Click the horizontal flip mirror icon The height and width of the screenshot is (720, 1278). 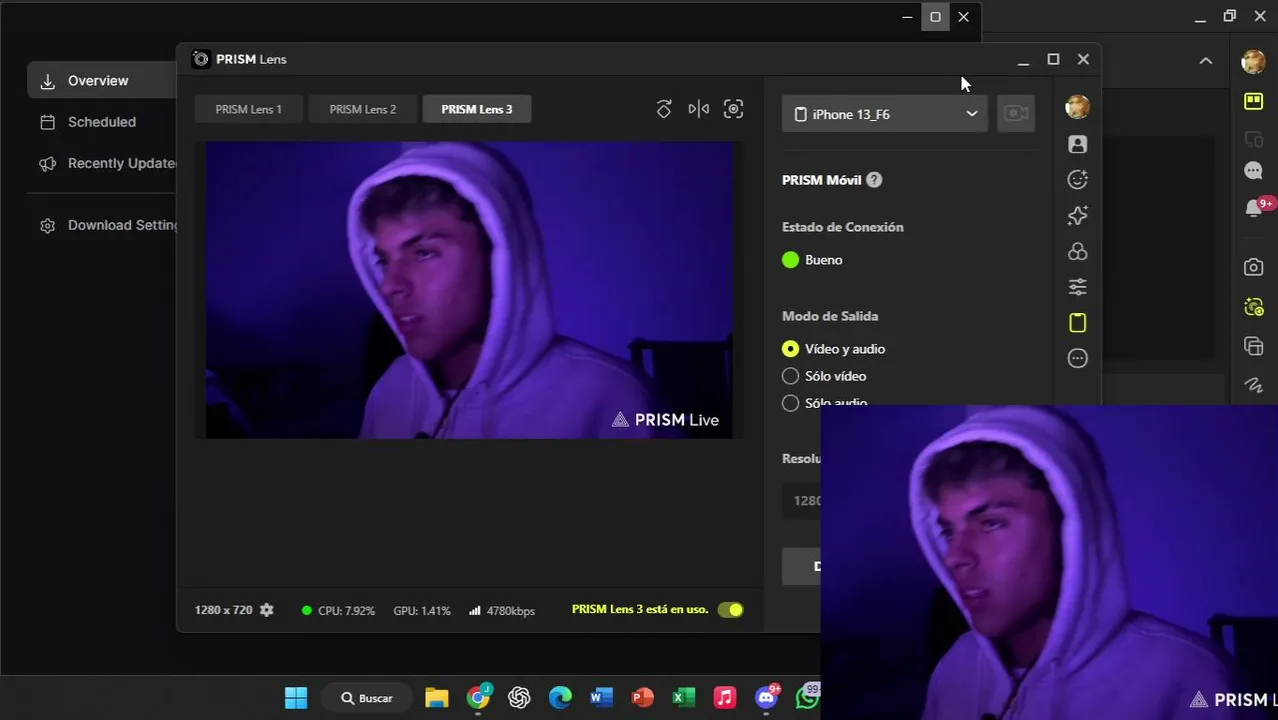tap(699, 109)
